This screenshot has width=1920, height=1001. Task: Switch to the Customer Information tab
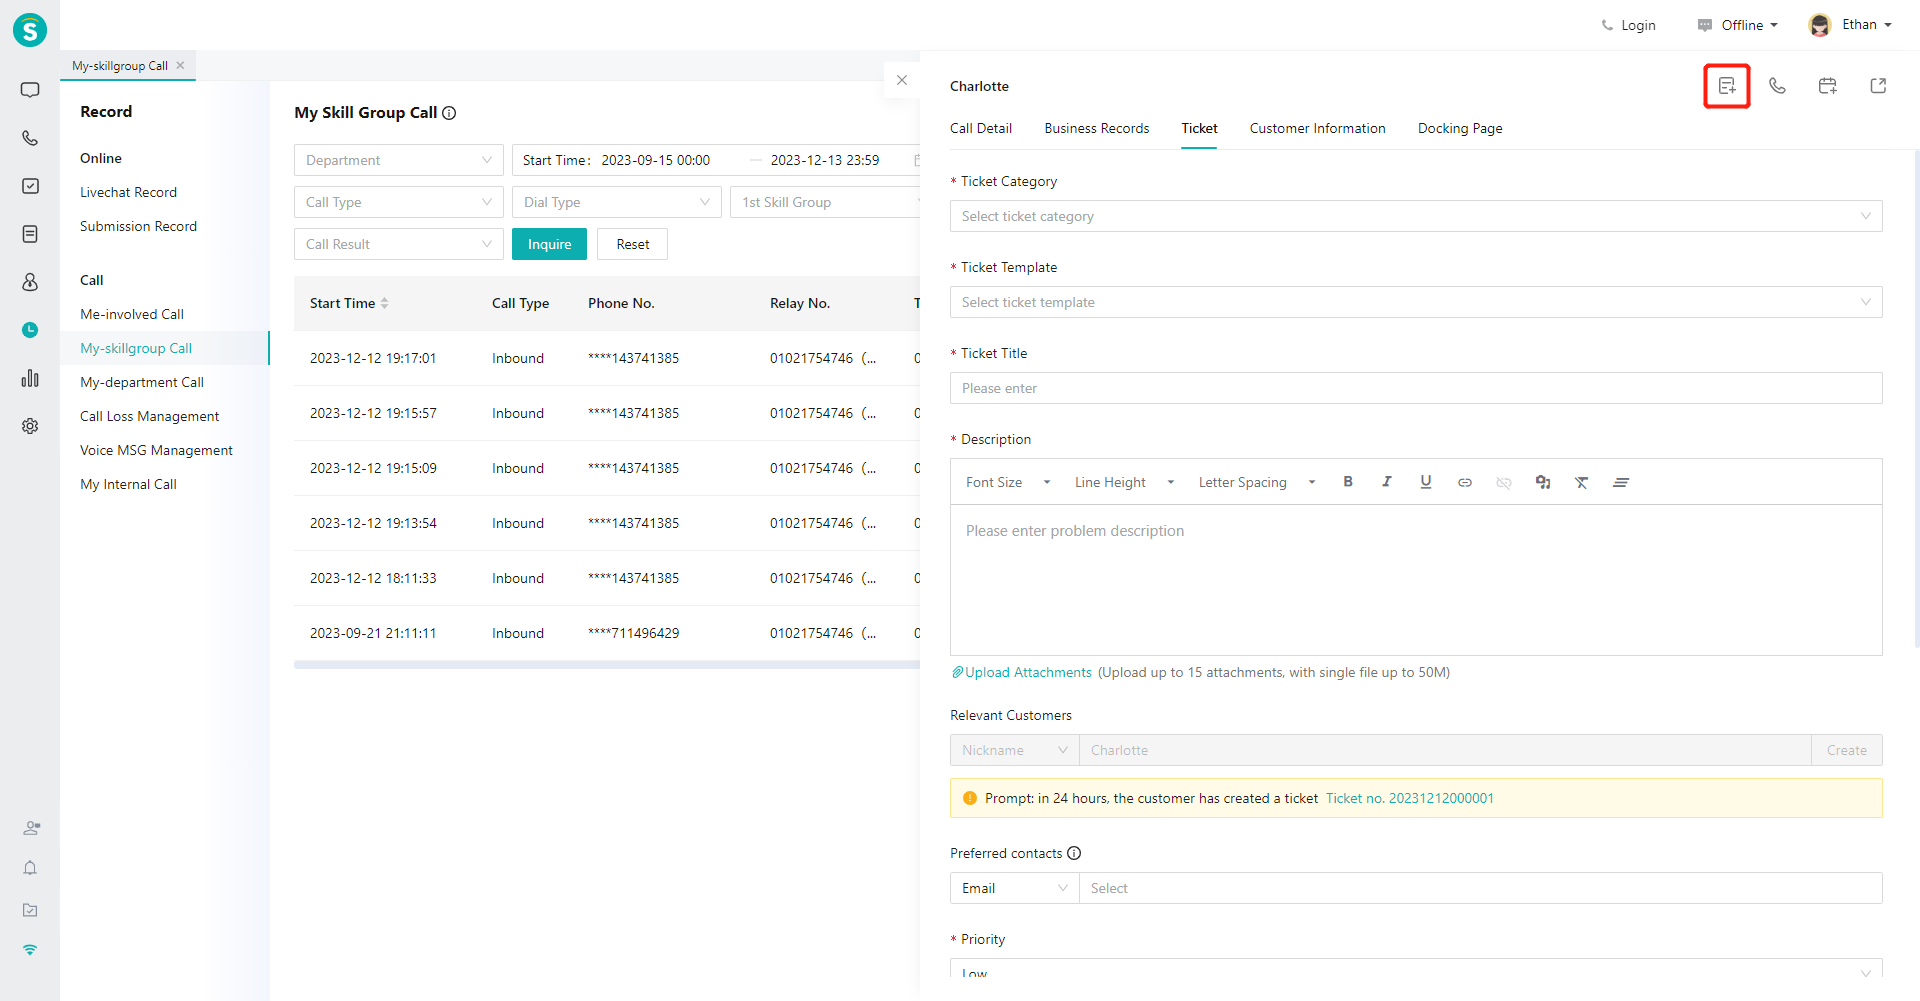click(x=1317, y=128)
